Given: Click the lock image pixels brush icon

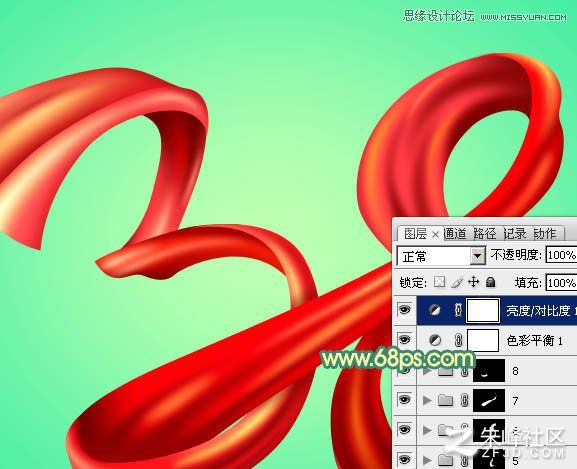Looking at the screenshot, I should 457,283.
